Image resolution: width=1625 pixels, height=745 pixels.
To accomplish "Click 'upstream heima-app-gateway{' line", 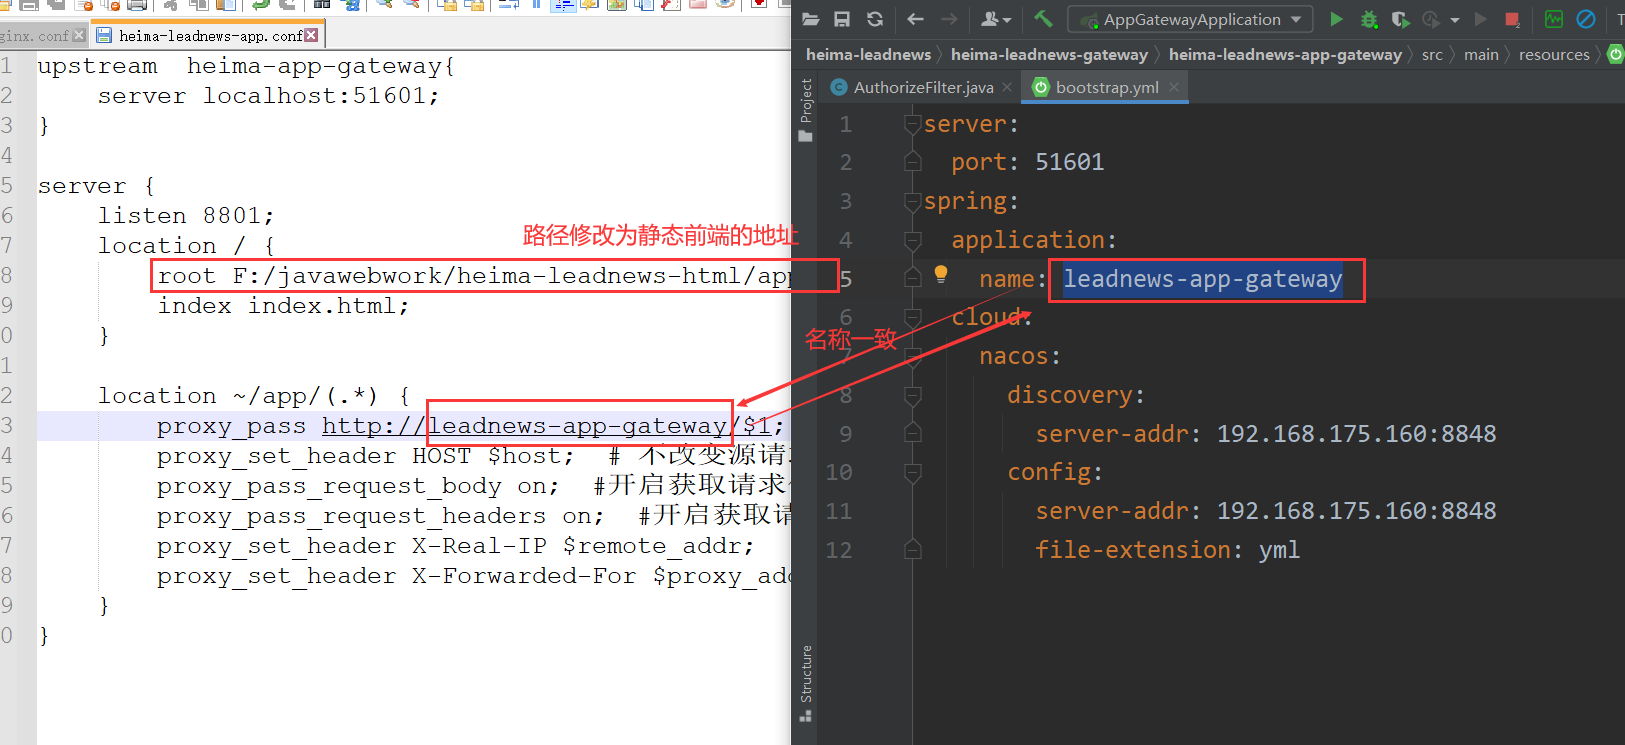I will pyautogui.click(x=246, y=66).
